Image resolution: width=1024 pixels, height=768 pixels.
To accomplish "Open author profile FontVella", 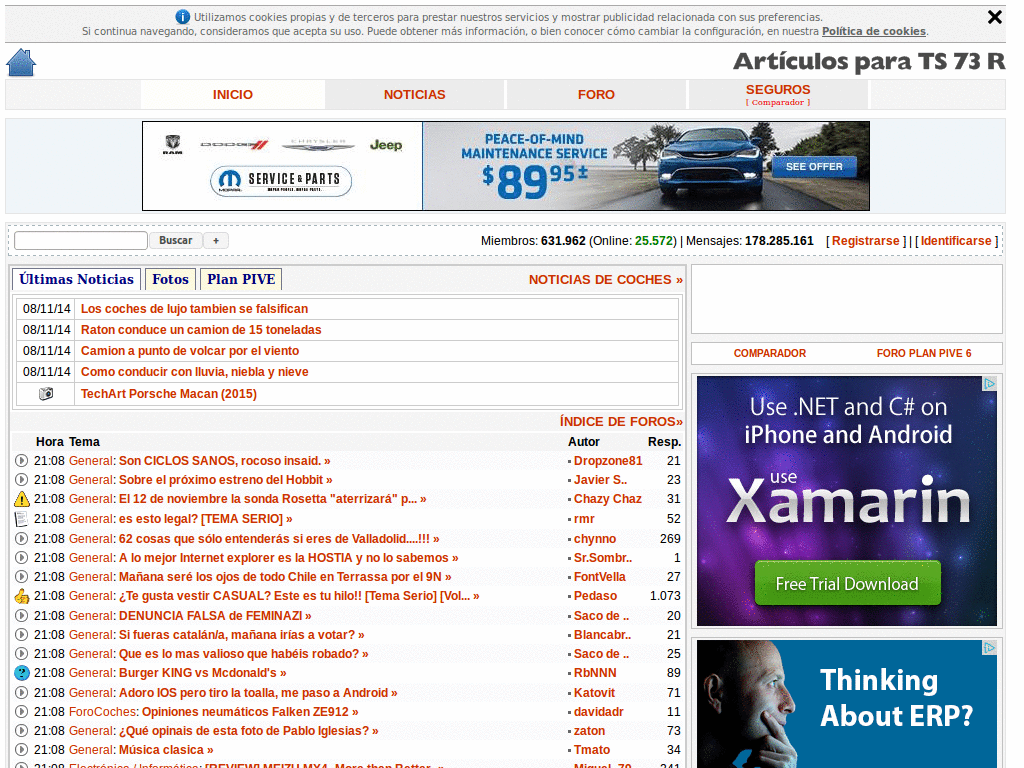I will coord(600,577).
